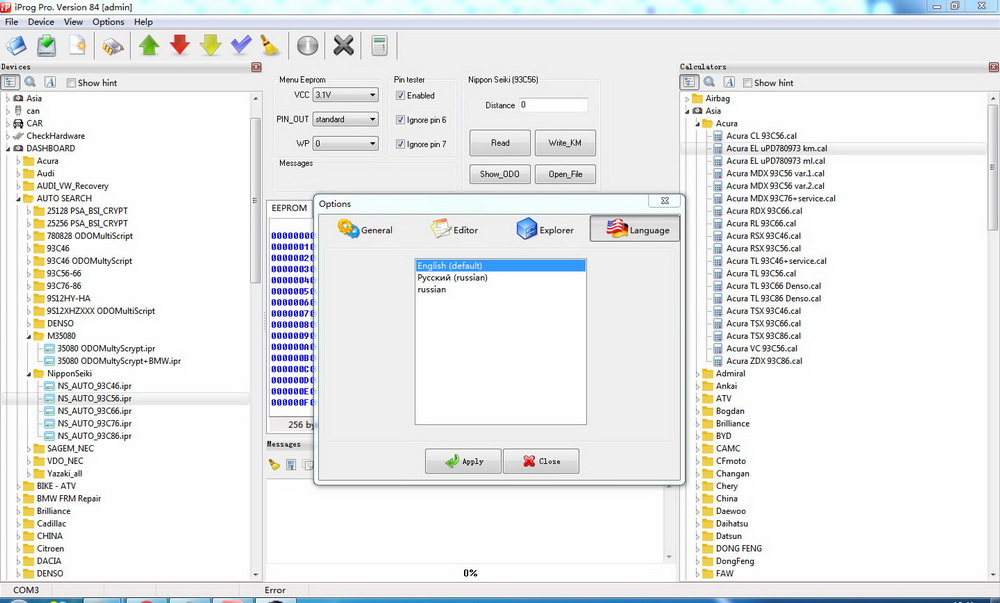Screen dimensions: 1000x603
Task: Open the File menu
Action: (x=11, y=22)
